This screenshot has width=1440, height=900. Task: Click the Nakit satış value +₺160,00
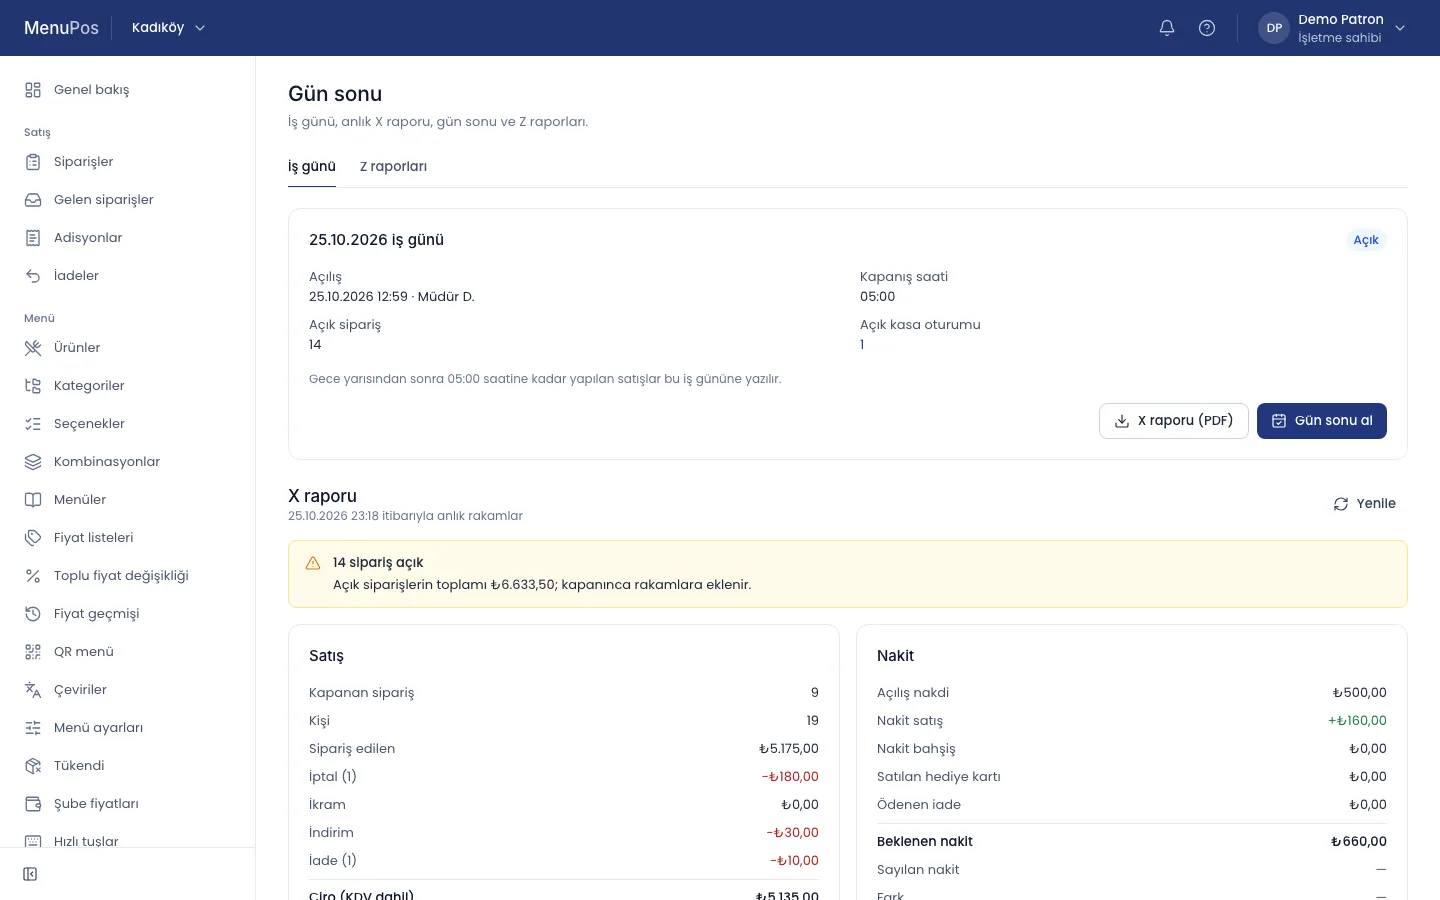(1357, 721)
